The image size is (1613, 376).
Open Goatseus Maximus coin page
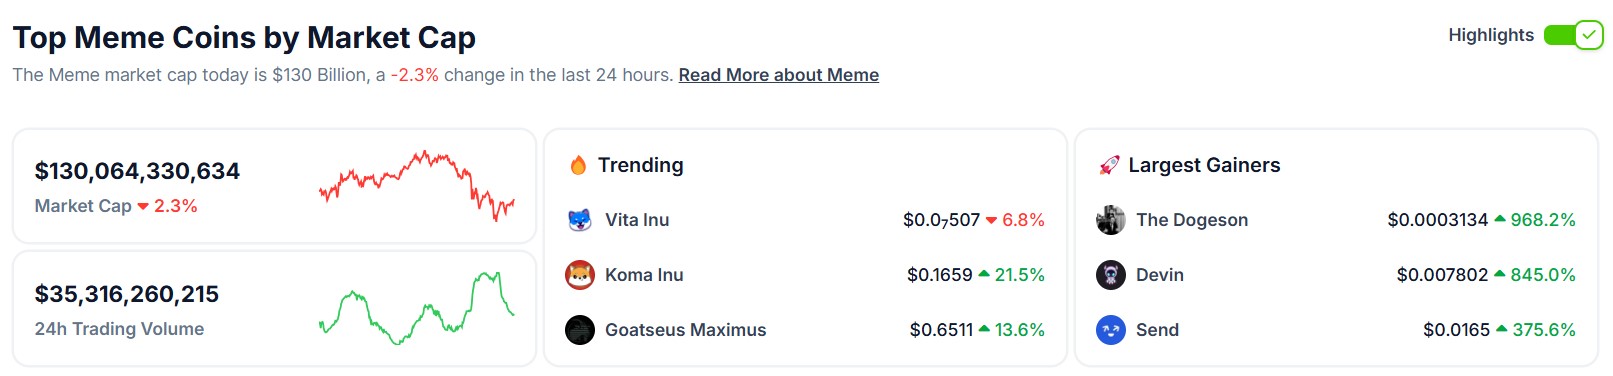[x=685, y=330]
